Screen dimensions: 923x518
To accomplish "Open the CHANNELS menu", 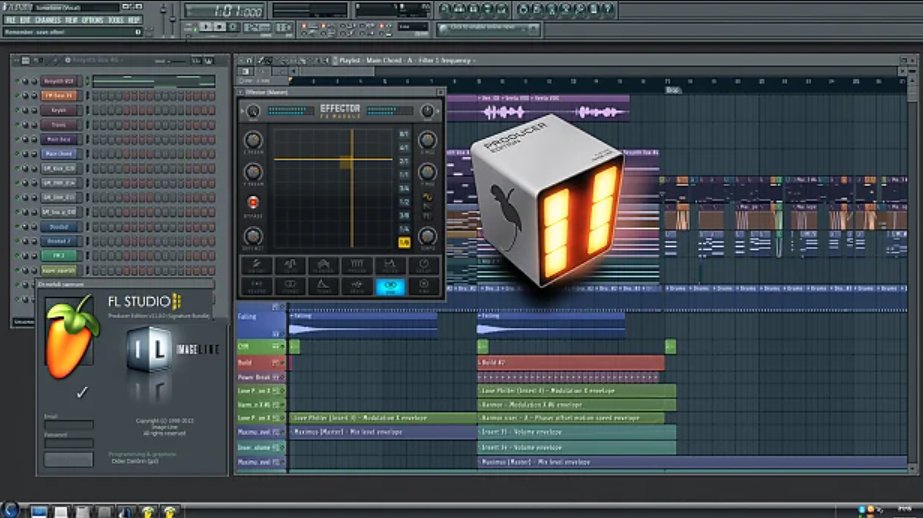I will pos(47,20).
